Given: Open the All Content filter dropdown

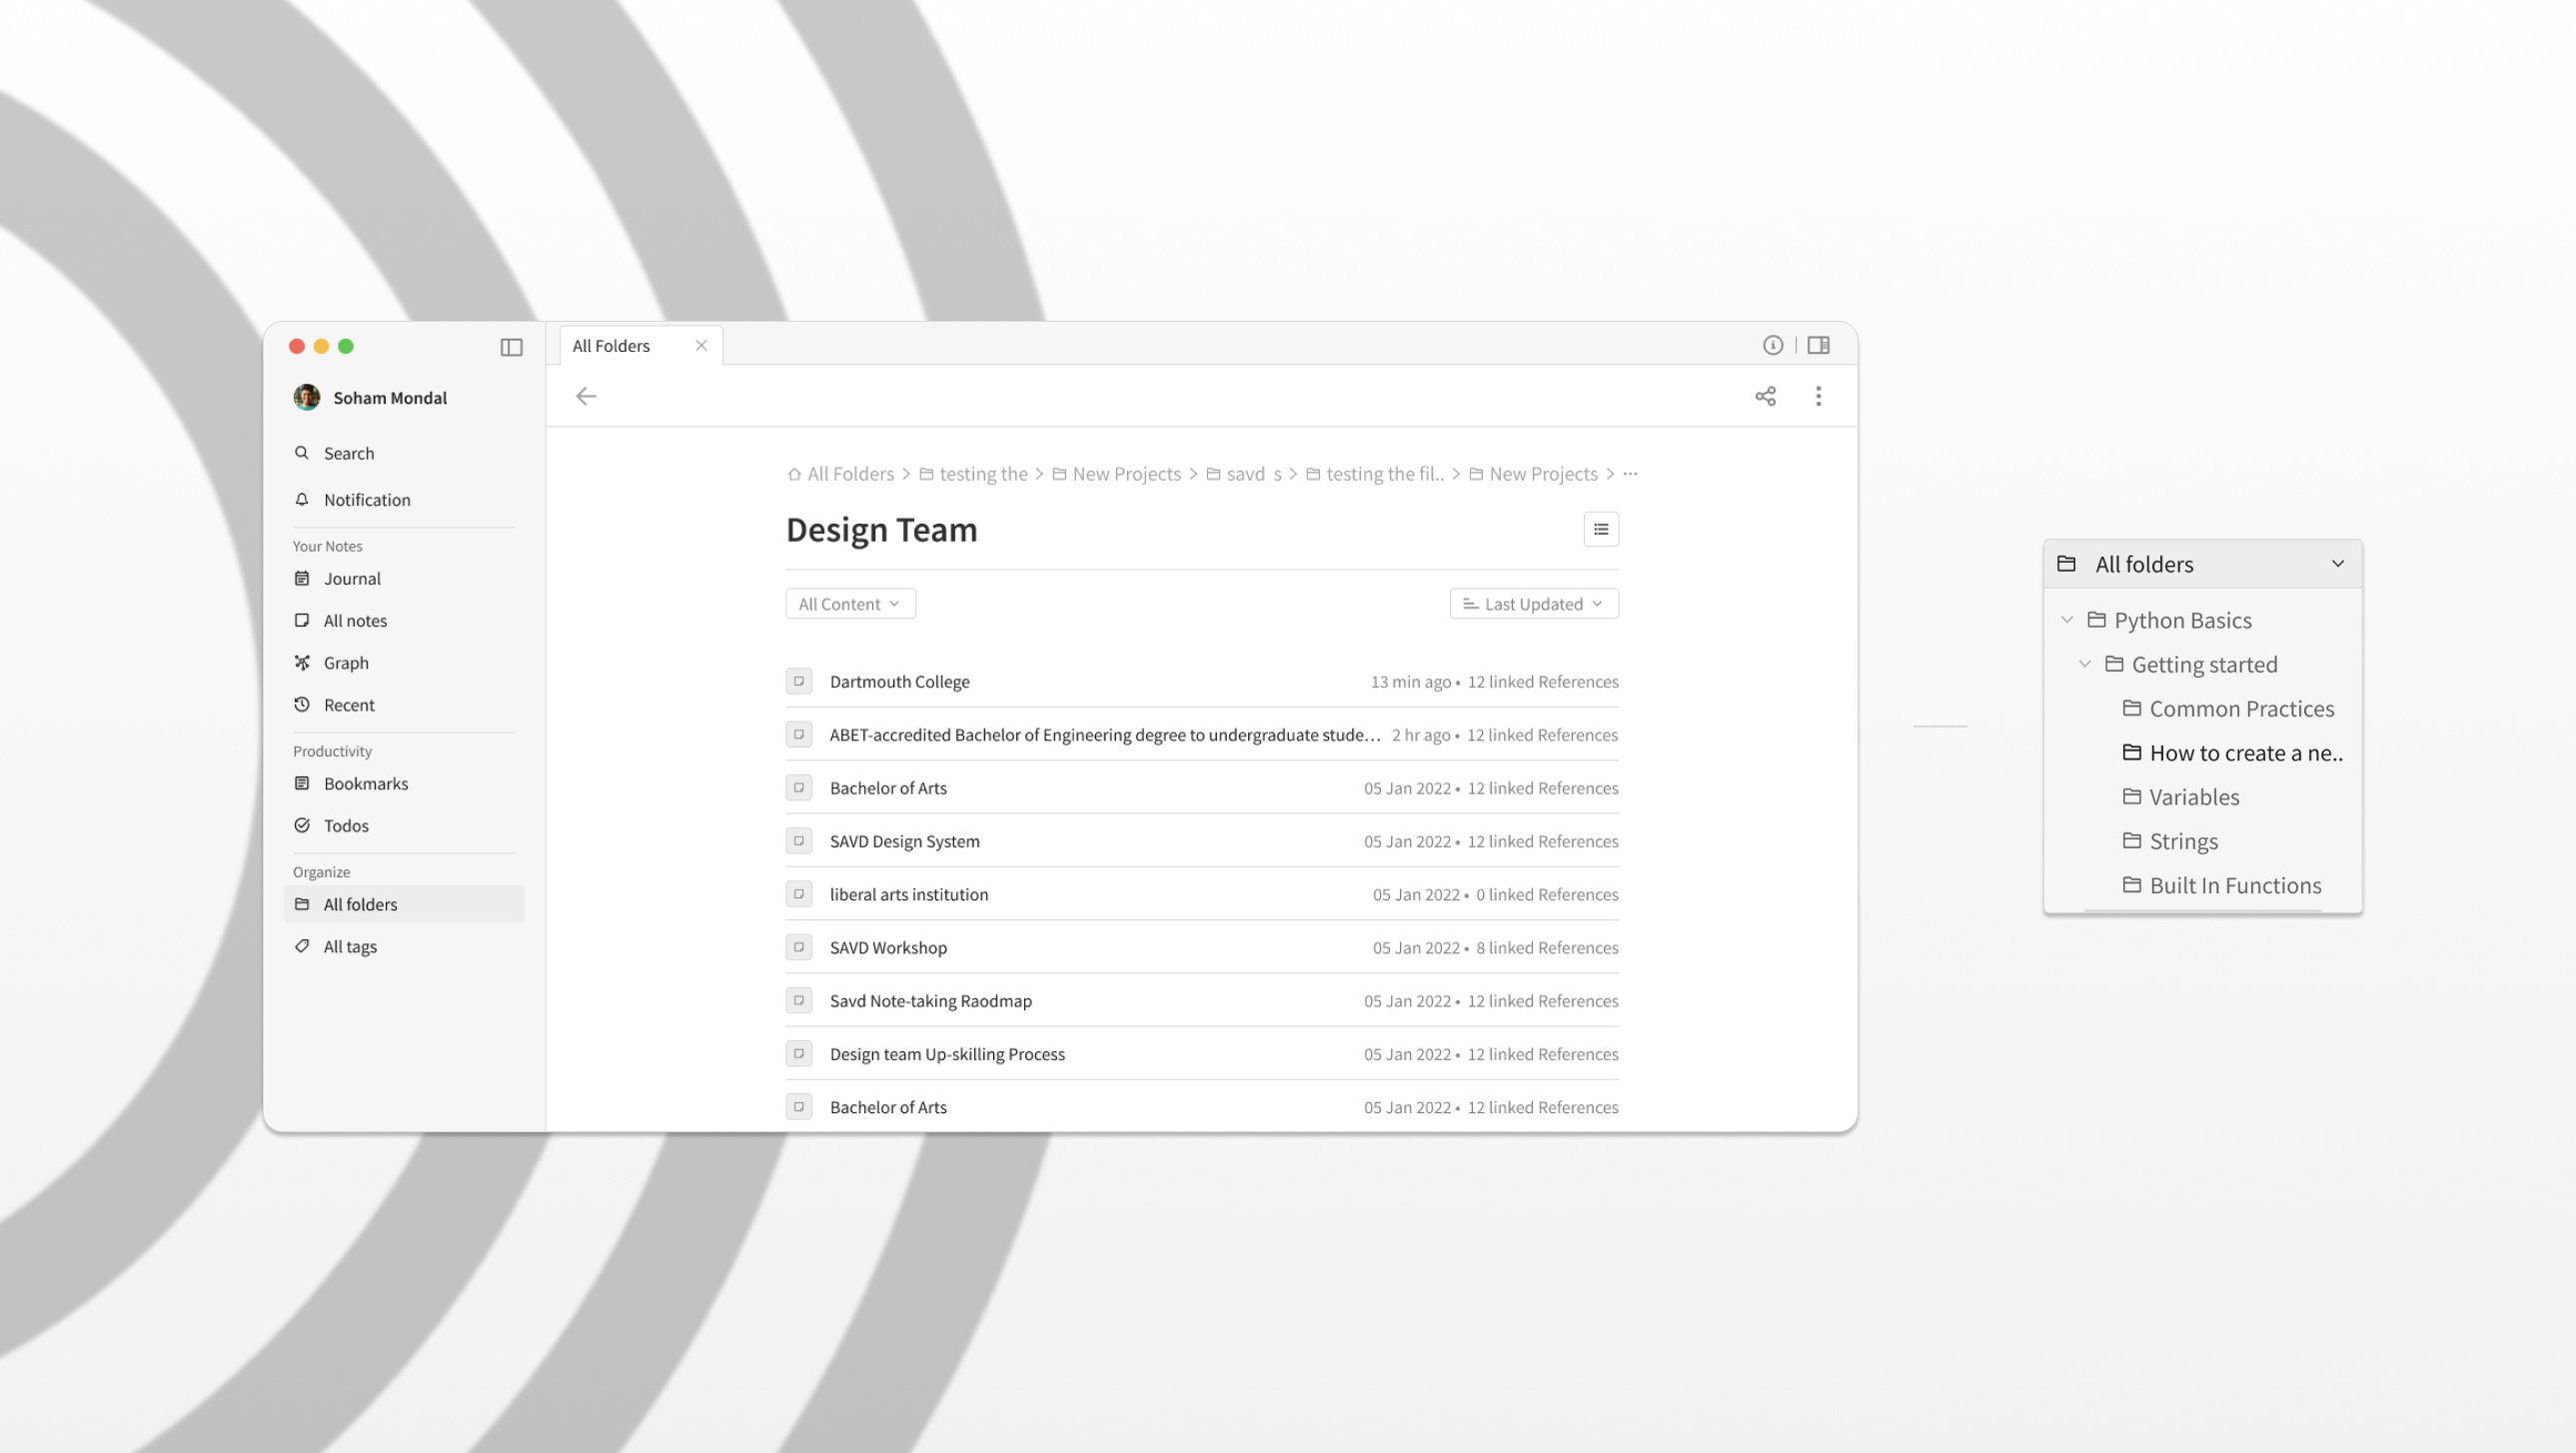Looking at the screenshot, I should click(849, 603).
